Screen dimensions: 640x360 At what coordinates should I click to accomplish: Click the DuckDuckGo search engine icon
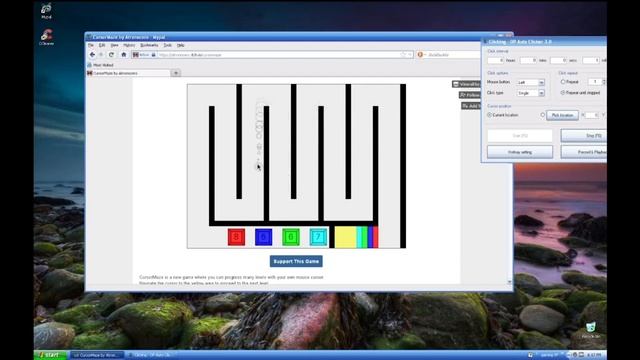(420, 55)
